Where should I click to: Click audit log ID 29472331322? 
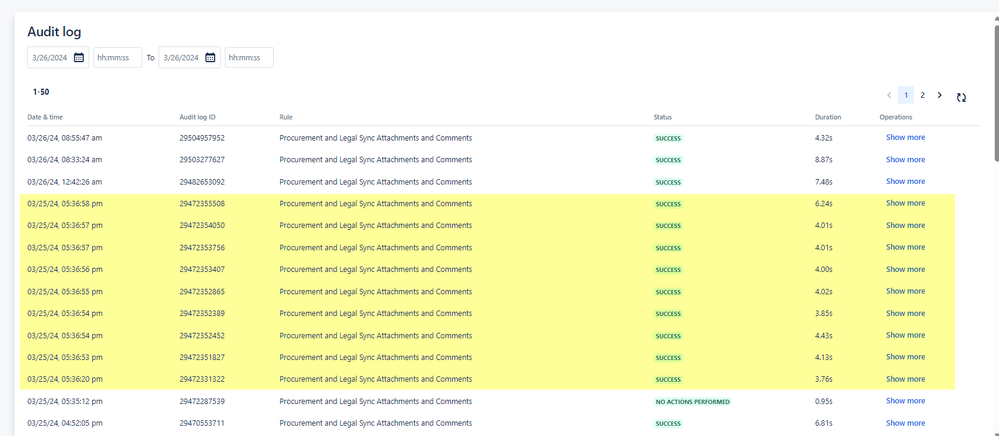pos(202,379)
